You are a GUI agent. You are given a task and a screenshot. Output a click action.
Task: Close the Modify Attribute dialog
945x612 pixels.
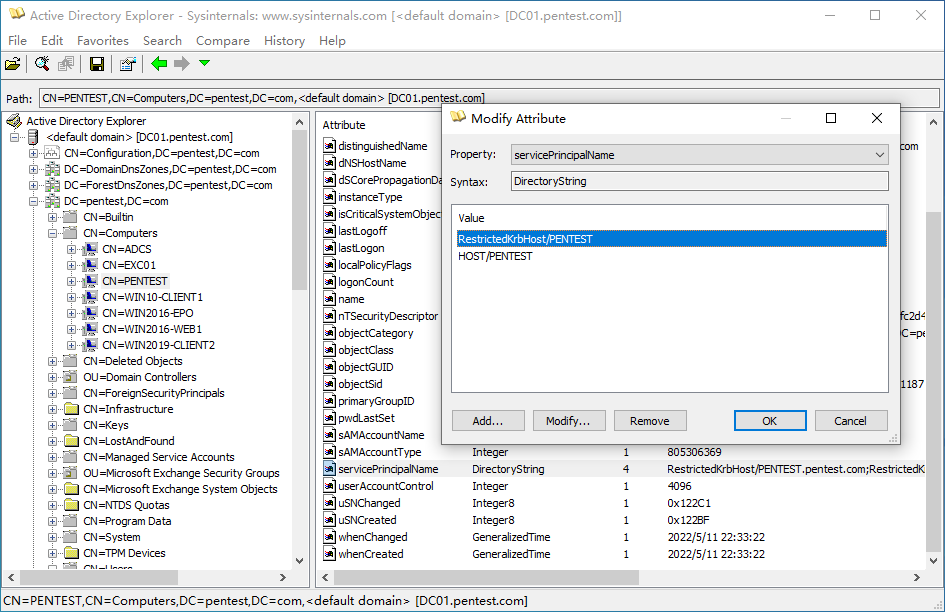point(877,118)
